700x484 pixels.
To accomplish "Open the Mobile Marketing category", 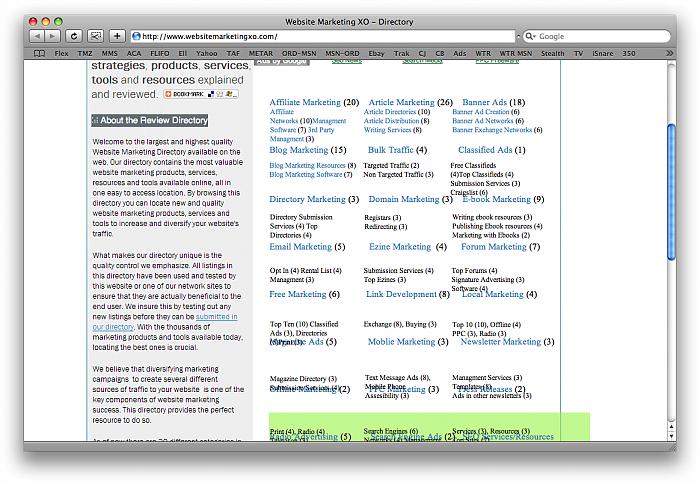I will tap(401, 342).
